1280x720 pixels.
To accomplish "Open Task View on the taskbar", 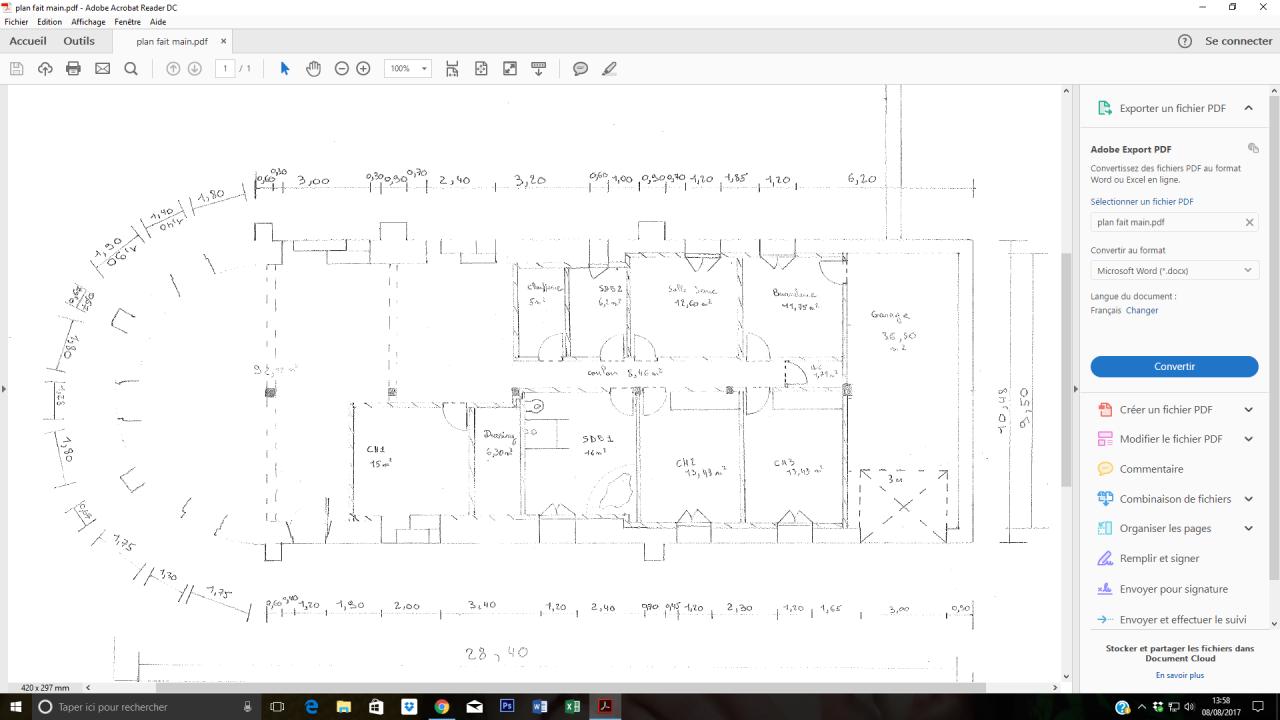I will [277, 706].
